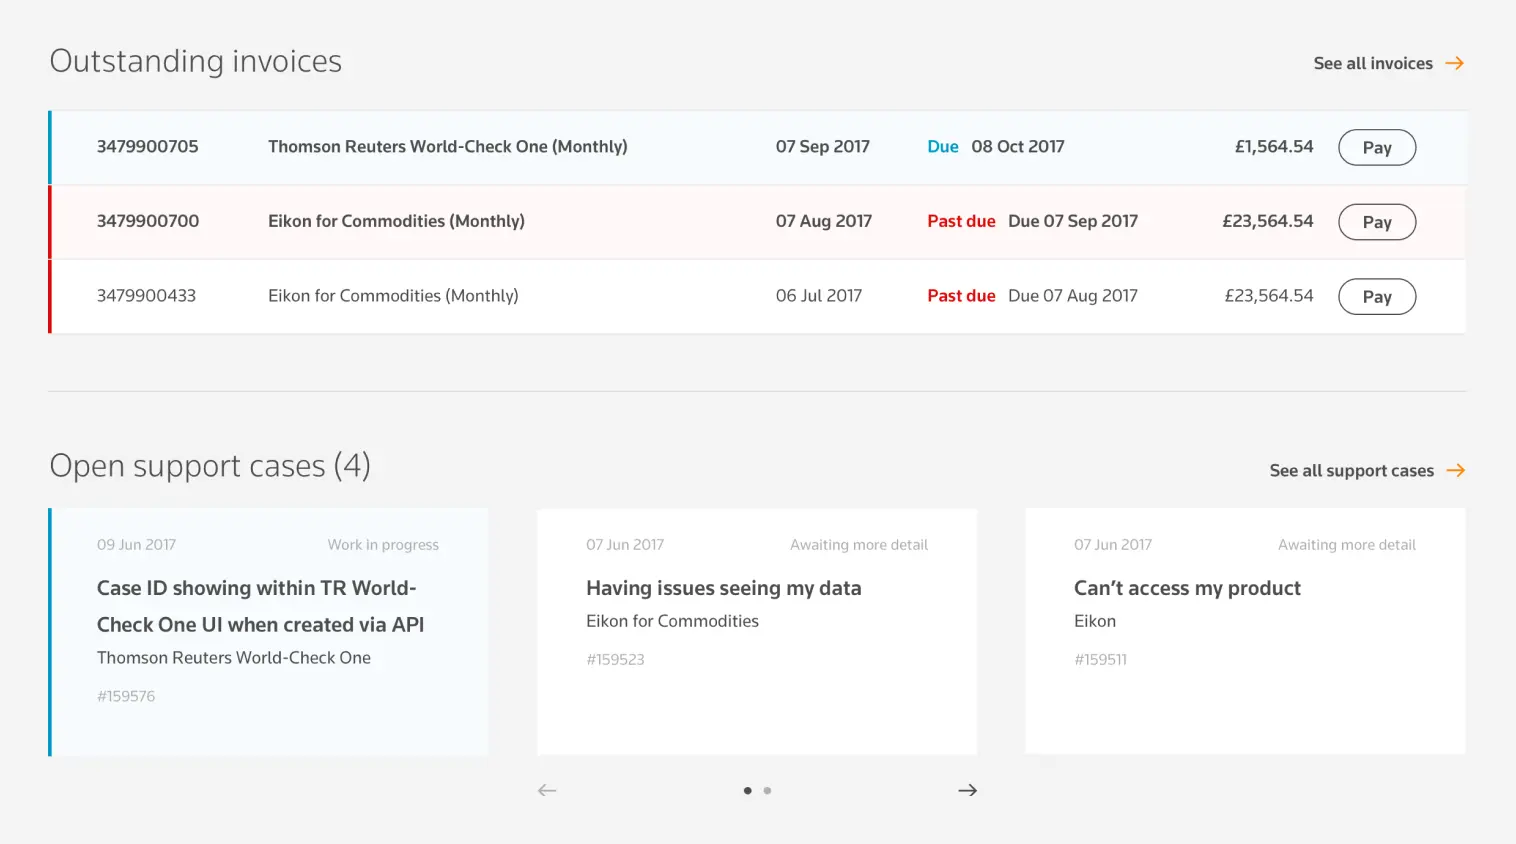This screenshot has width=1516, height=844.
Task: Advance support cases carousel with right arrow
Action: click(x=967, y=790)
